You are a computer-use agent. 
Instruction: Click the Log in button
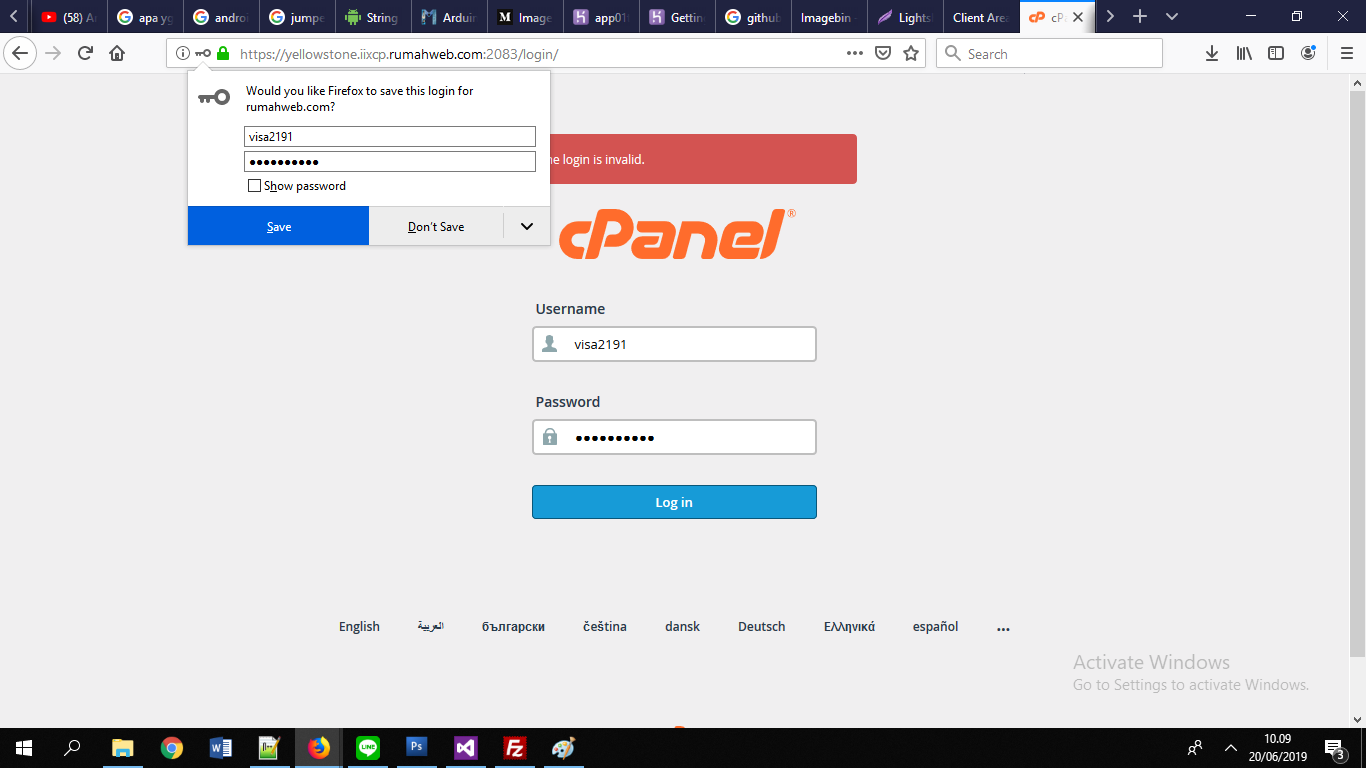[x=674, y=502]
